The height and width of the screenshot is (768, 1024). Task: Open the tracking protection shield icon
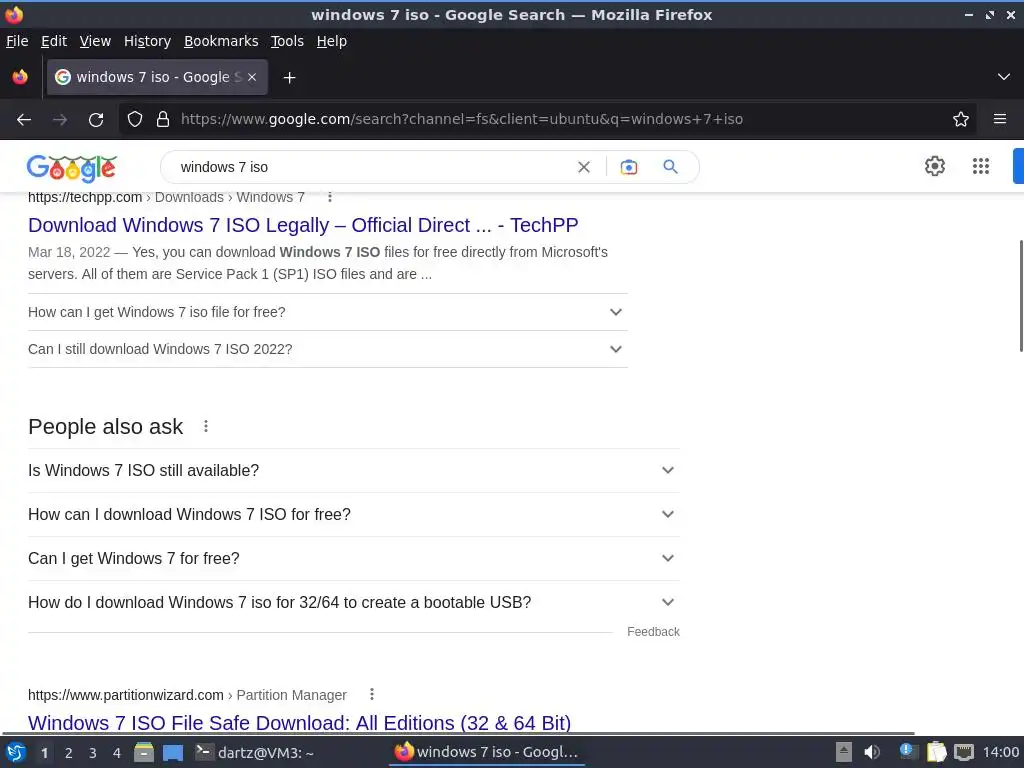point(135,119)
